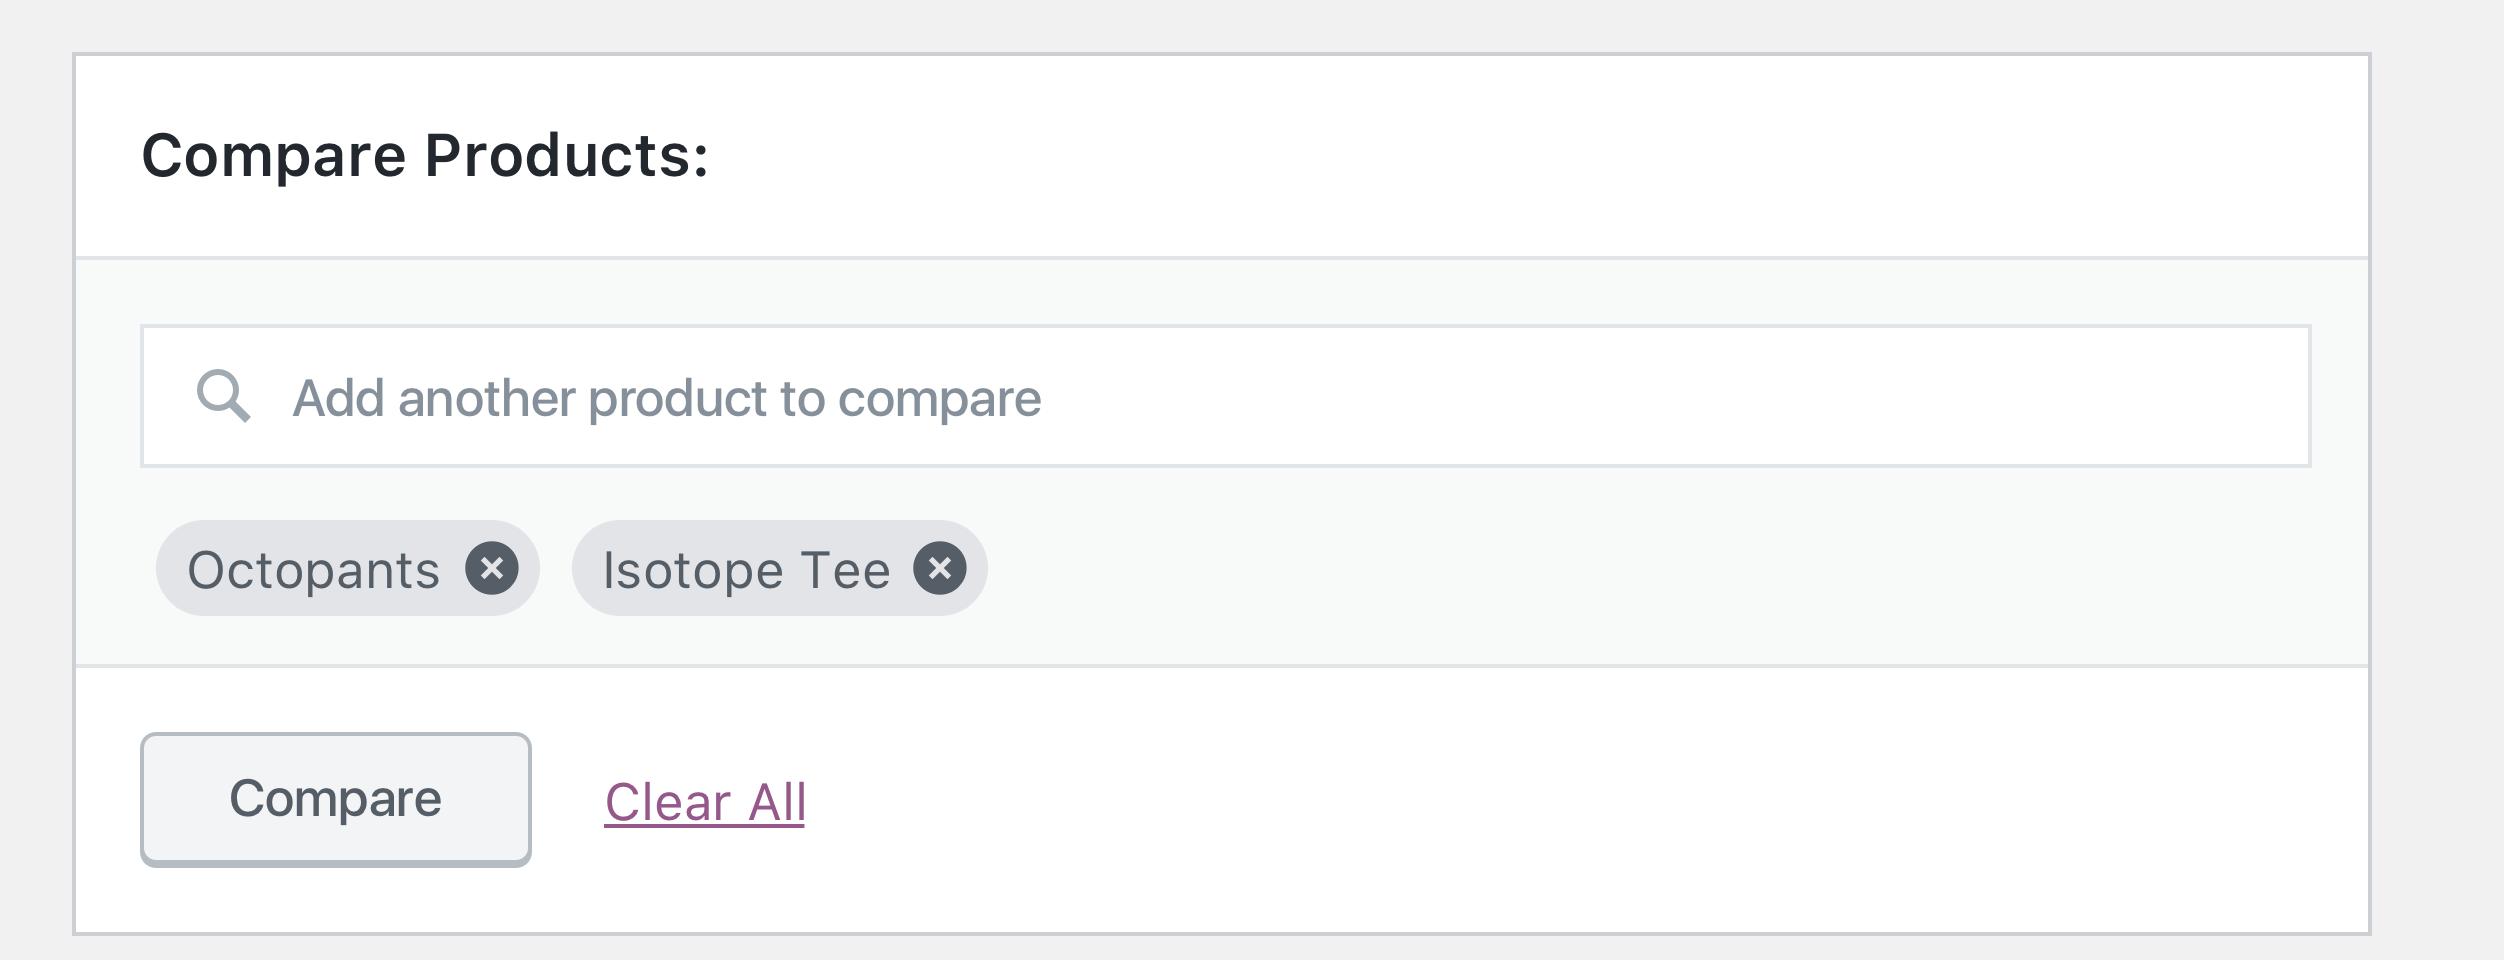Select the search icon inside the product field
The height and width of the screenshot is (960, 2504).
224,396
